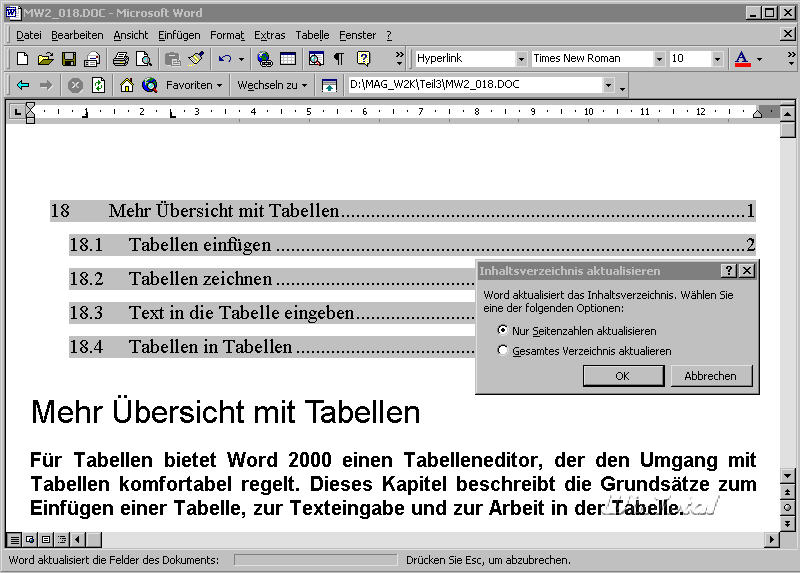Viewport: 800px width, 573px height.
Task: Click the horizontal scrollbar right arrow
Action: [771, 539]
